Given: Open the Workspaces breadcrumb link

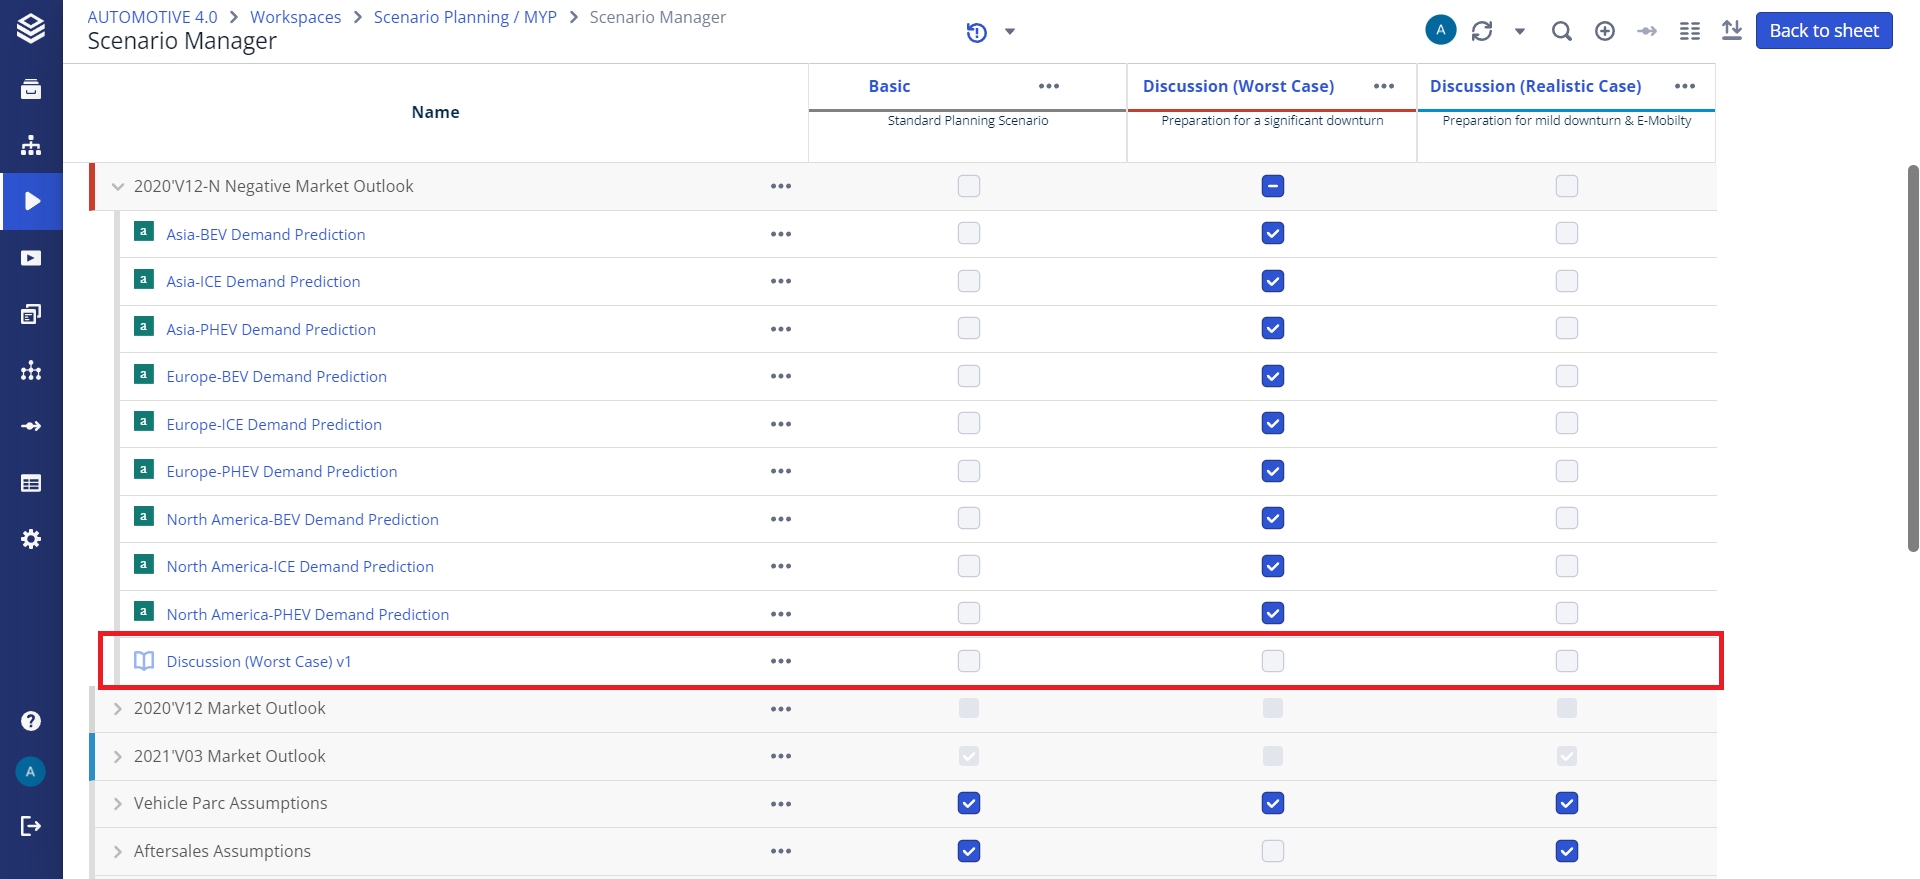Looking at the screenshot, I should pos(295,17).
